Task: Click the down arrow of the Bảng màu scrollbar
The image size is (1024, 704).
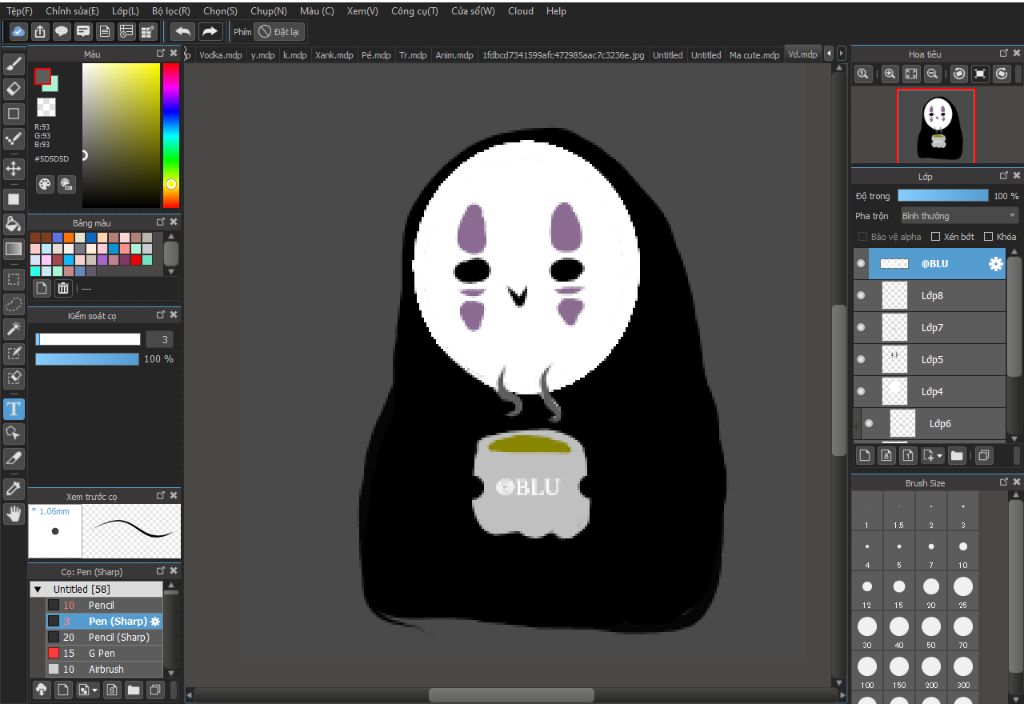Action: (171, 272)
